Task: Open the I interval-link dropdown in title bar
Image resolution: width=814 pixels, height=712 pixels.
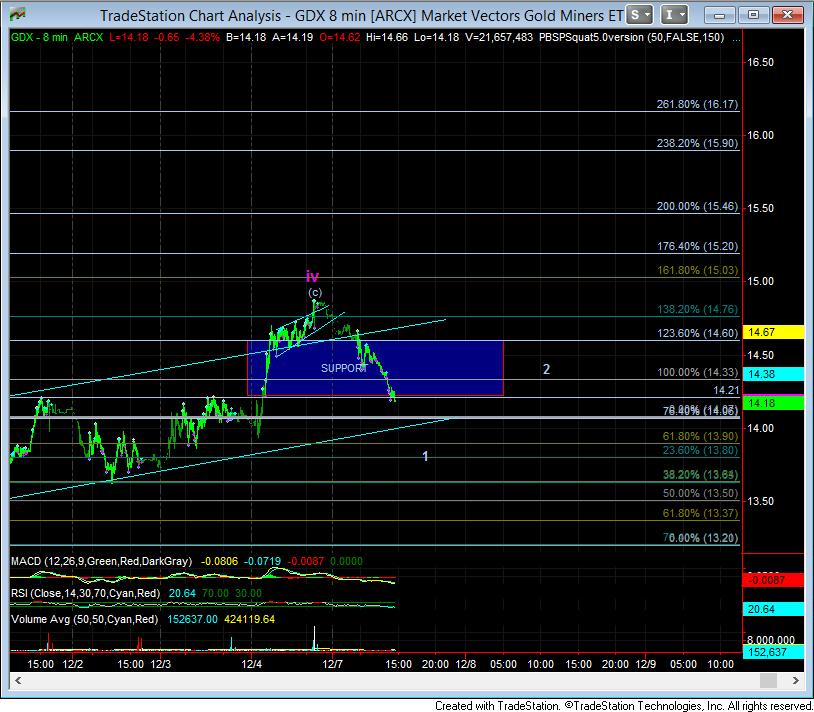Action: point(674,15)
